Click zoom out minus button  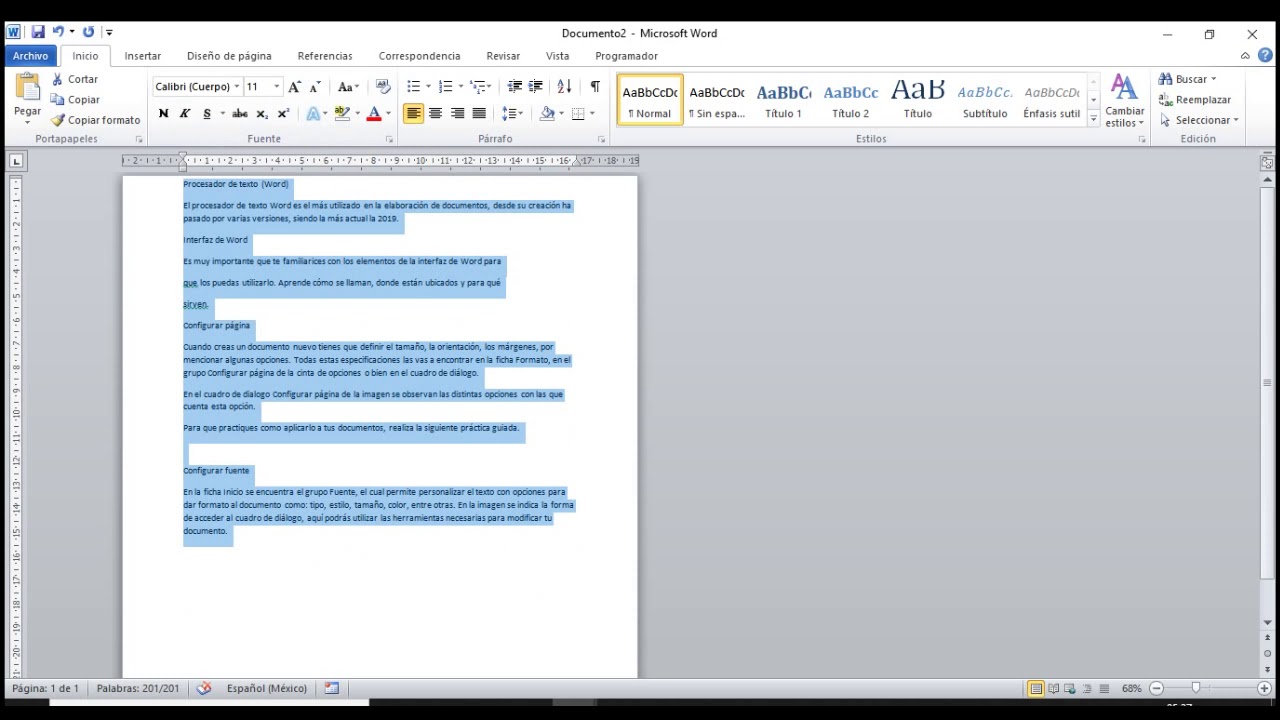click(x=1157, y=688)
